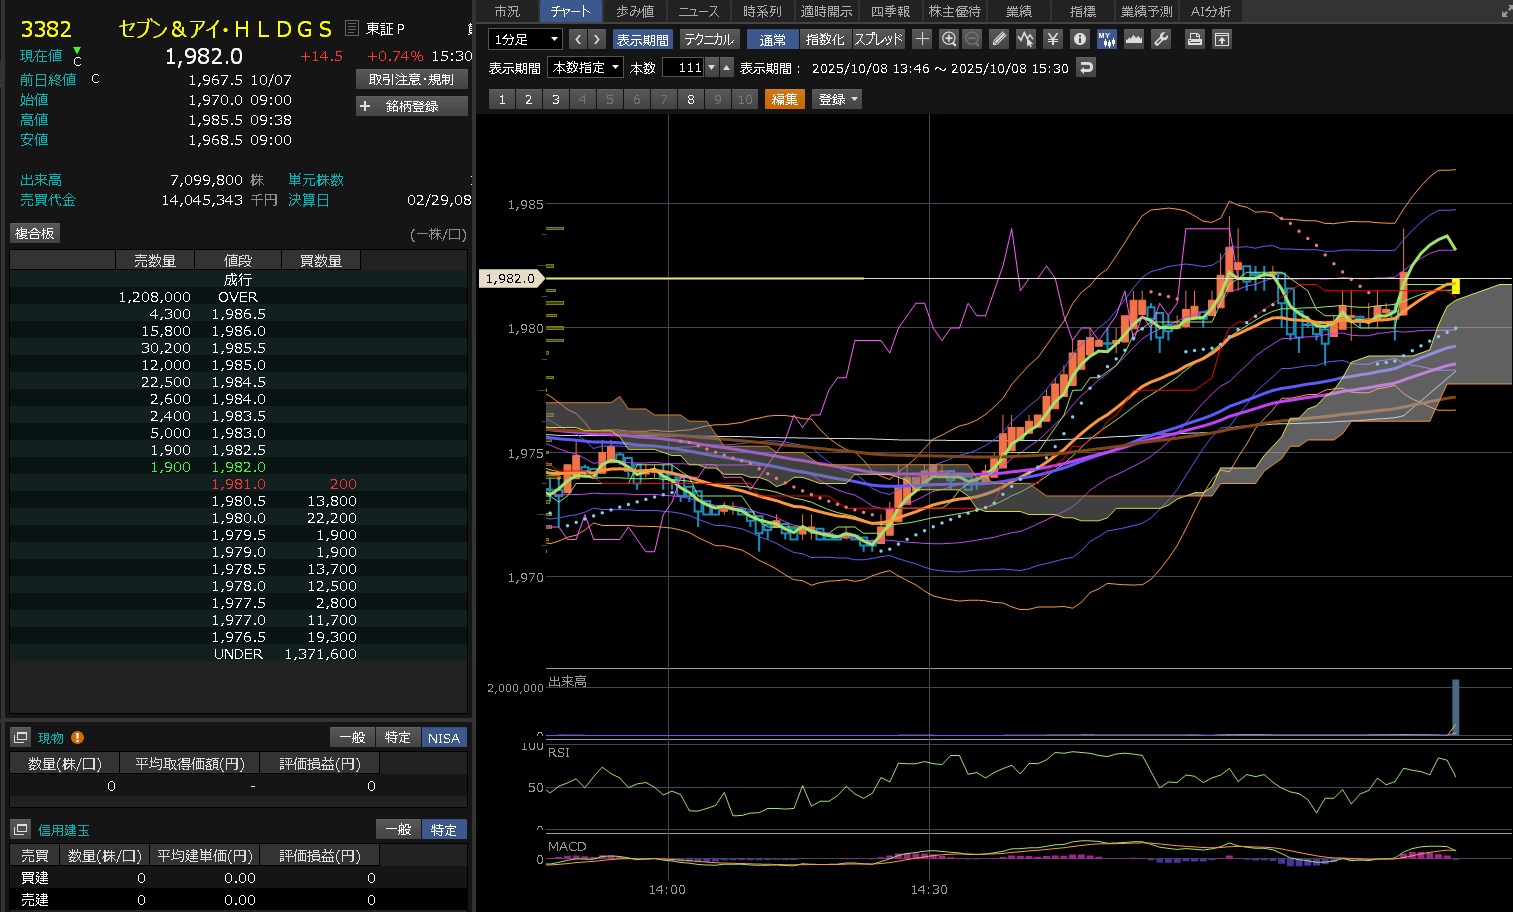The height and width of the screenshot is (912, 1513).
Task: Click the printer icon to print chart
Action: click(x=1194, y=39)
